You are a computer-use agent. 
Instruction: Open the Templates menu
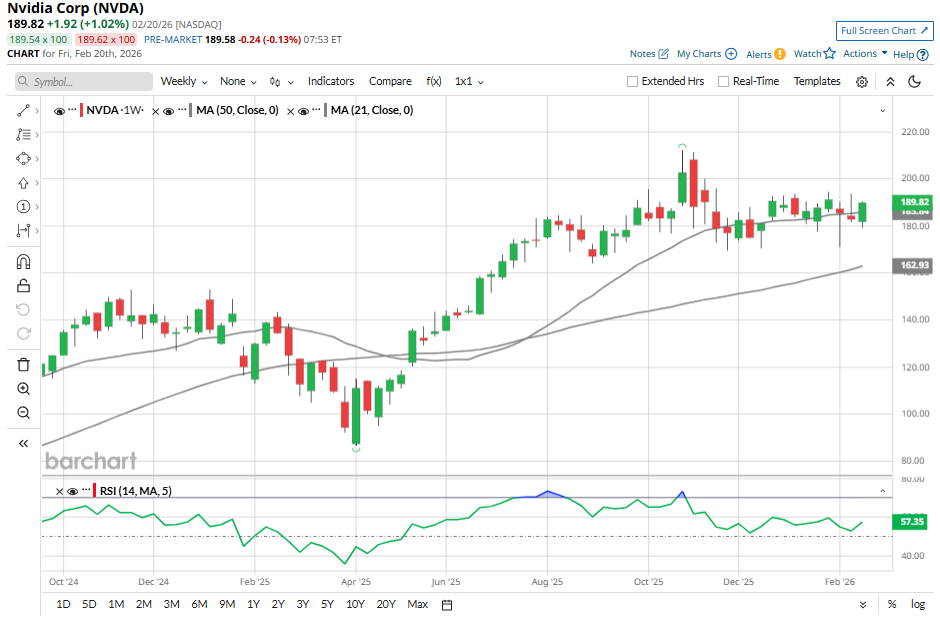(x=817, y=82)
